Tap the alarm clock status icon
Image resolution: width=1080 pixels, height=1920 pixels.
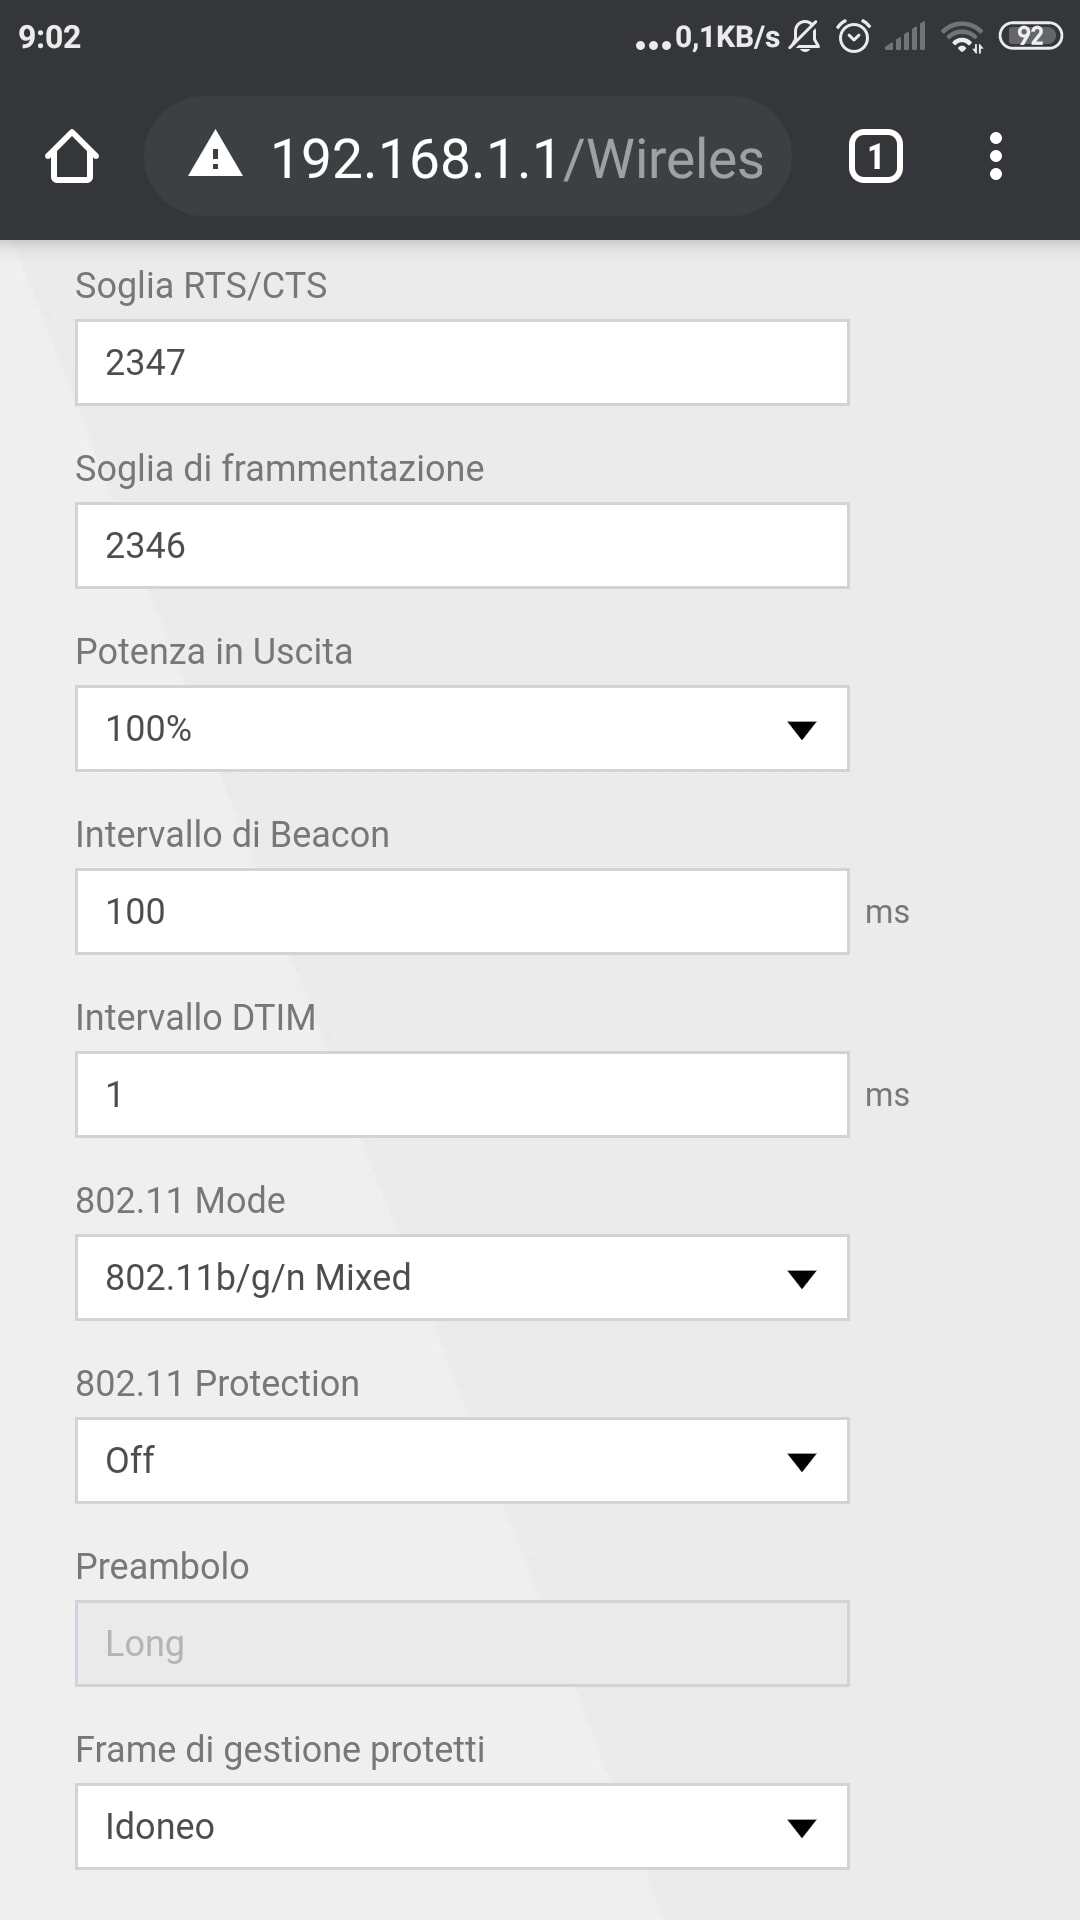coord(853,37)
